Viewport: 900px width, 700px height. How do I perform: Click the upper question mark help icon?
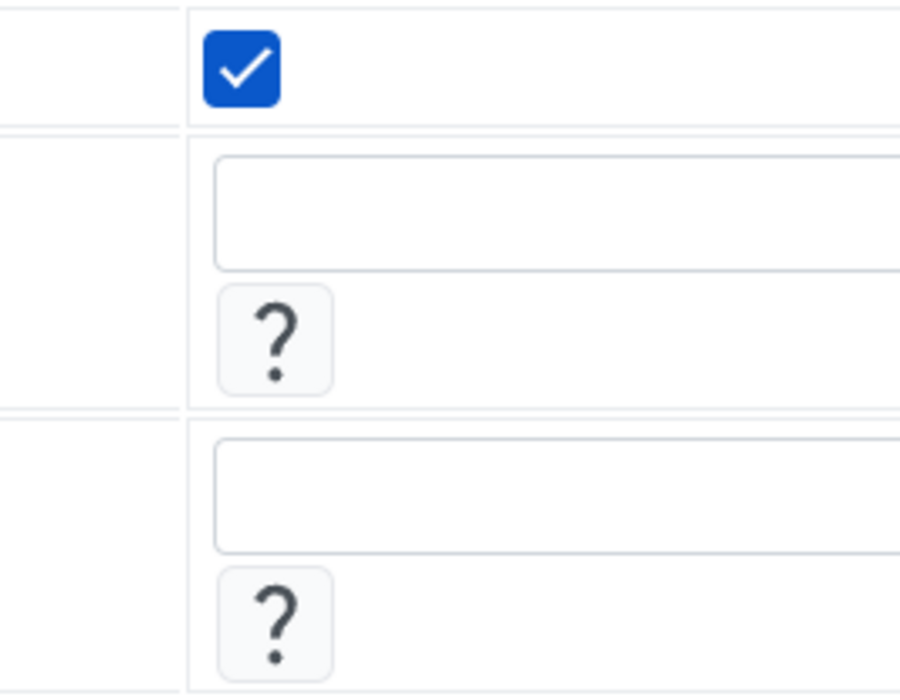pos(276,340)
